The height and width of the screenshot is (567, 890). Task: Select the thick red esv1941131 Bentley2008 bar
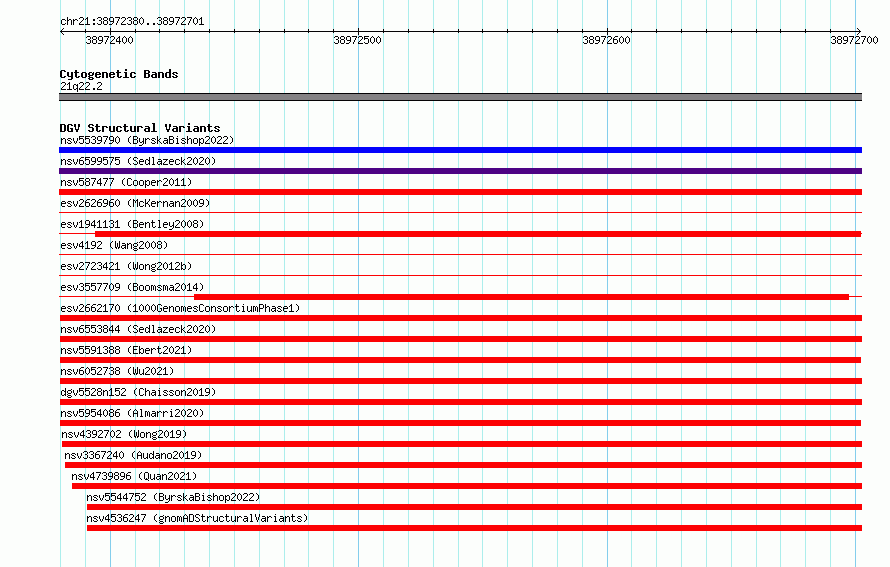(478, 234)
